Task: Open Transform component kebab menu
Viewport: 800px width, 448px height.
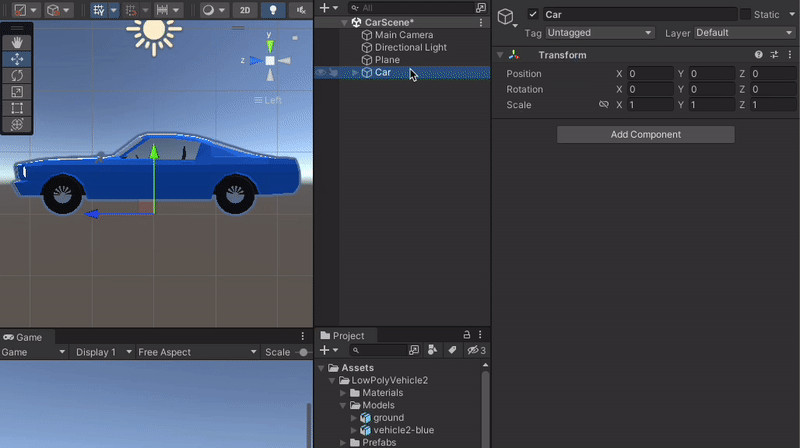Action: 790,55
